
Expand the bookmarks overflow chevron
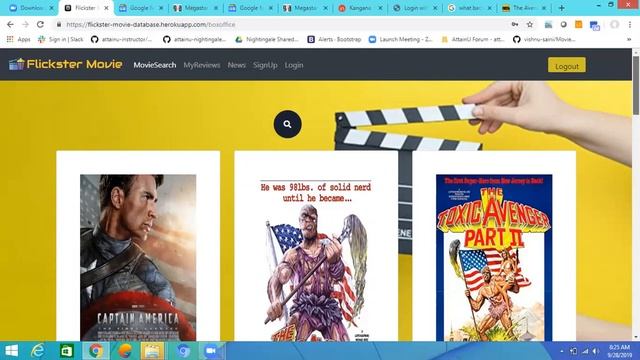click(x=629, y=39)
